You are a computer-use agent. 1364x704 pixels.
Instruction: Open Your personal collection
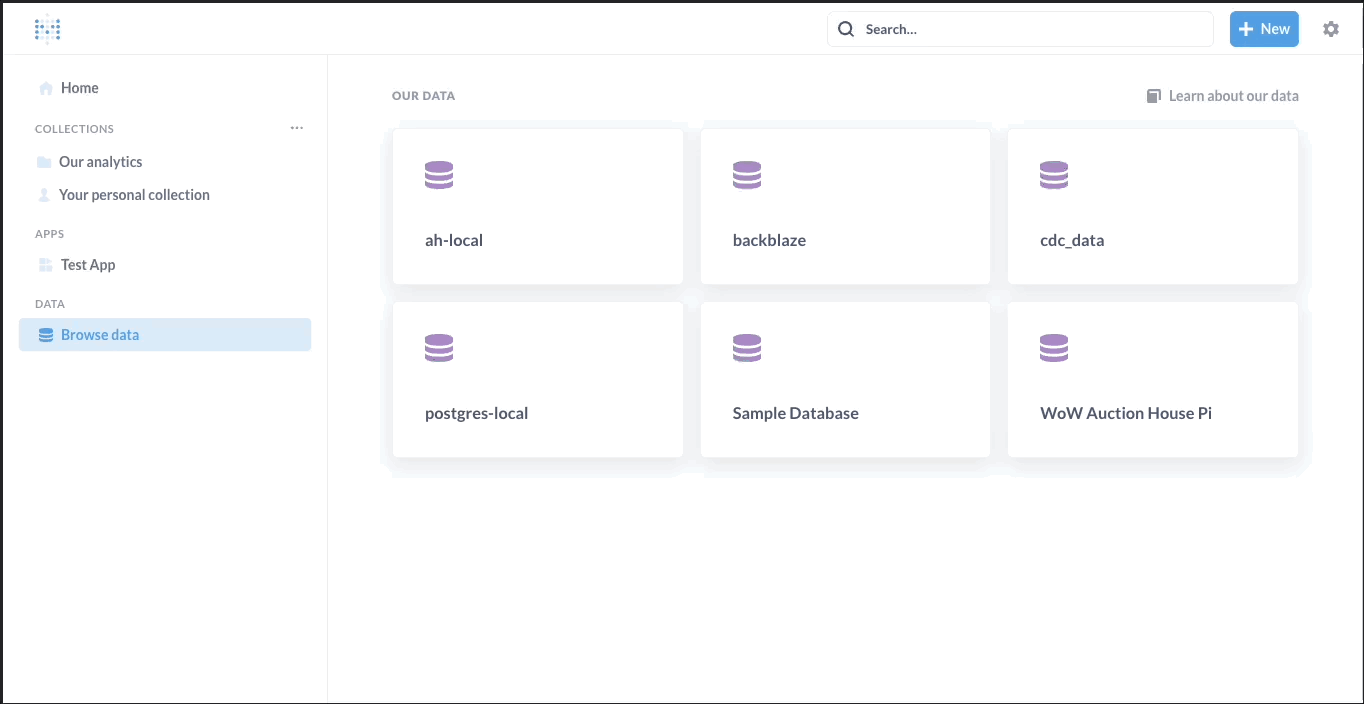134,194
